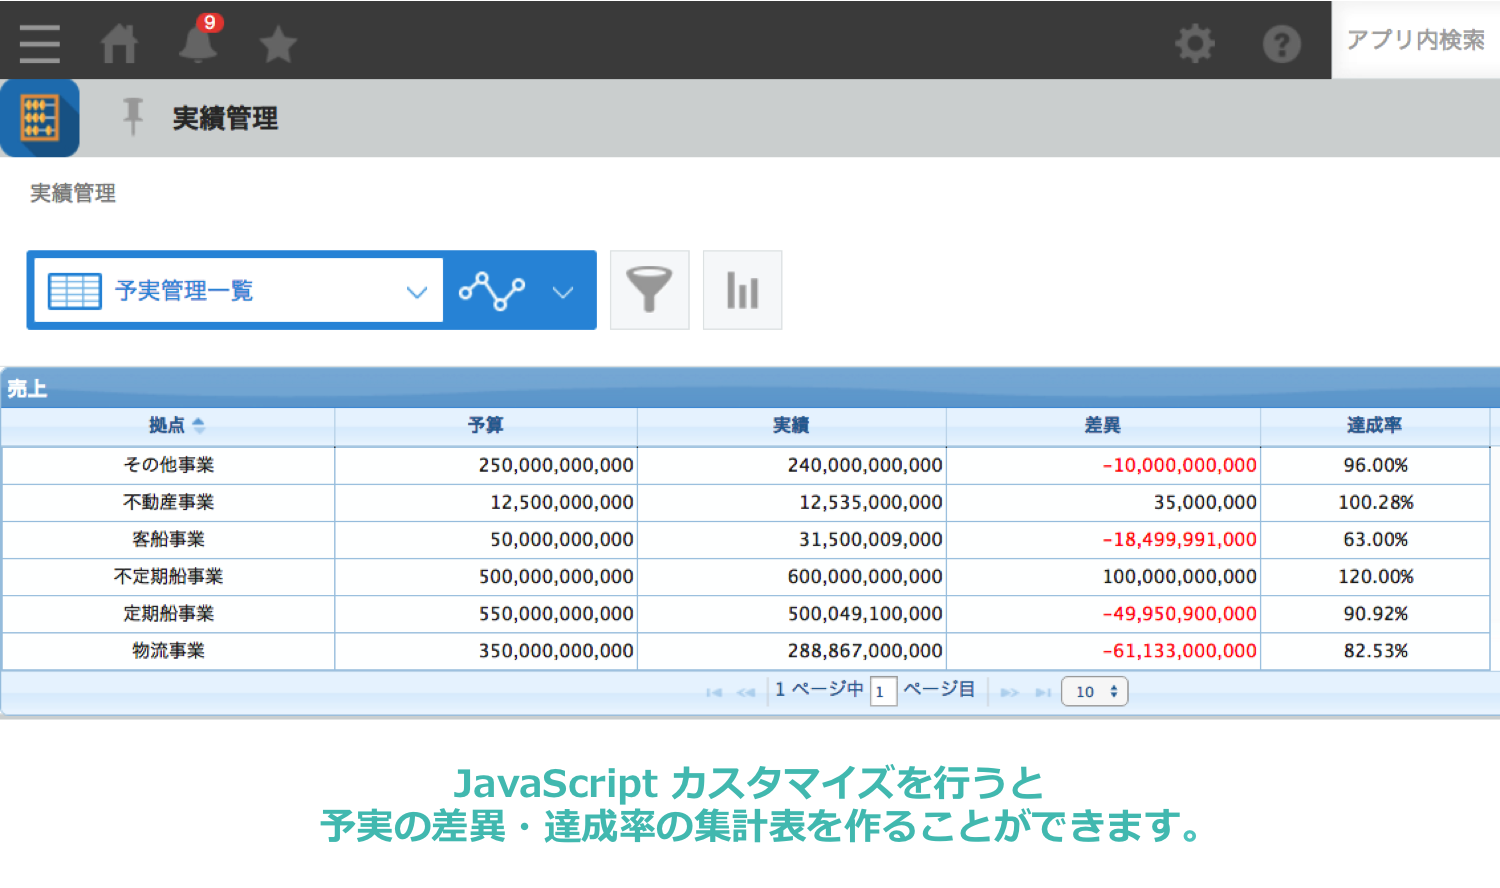The image size is (1500, 888).
Task: Click the pin icon beside 実績管理 title
Action: (132, 117)
